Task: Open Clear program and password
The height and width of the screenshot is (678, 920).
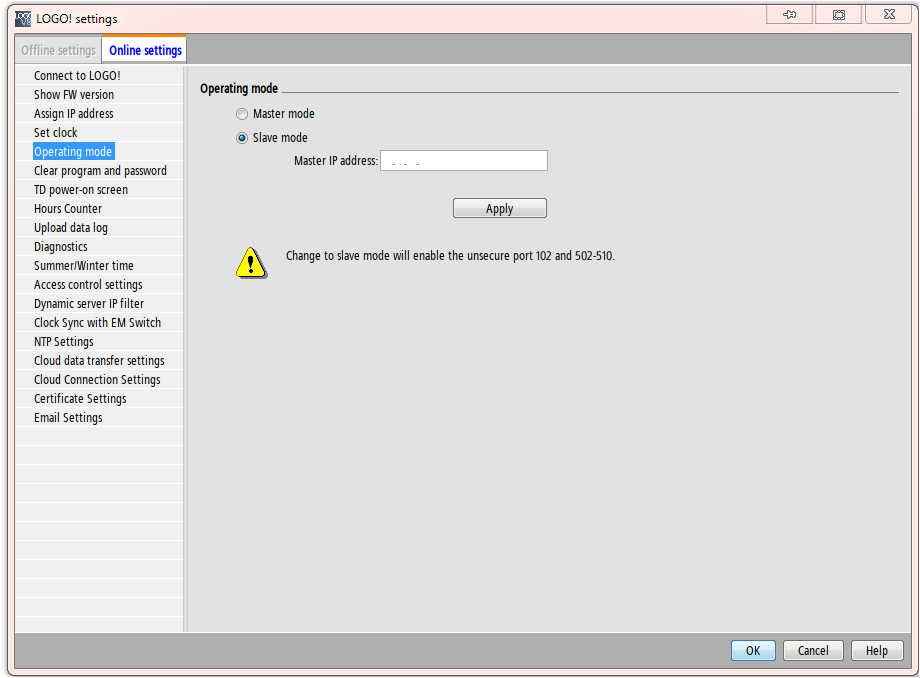Action: pos(100,171)
